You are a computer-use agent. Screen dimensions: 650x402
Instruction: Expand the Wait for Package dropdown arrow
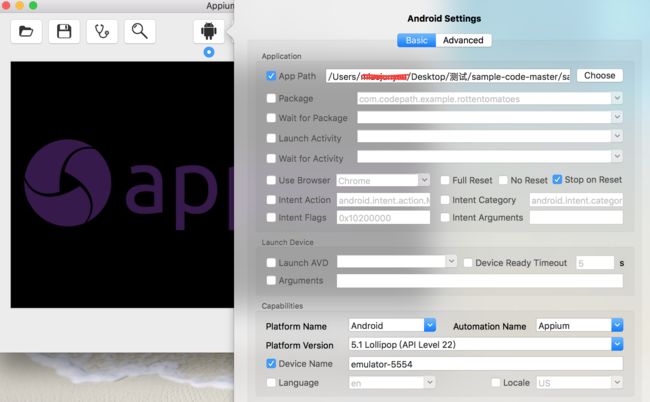[x=617, y=117]
